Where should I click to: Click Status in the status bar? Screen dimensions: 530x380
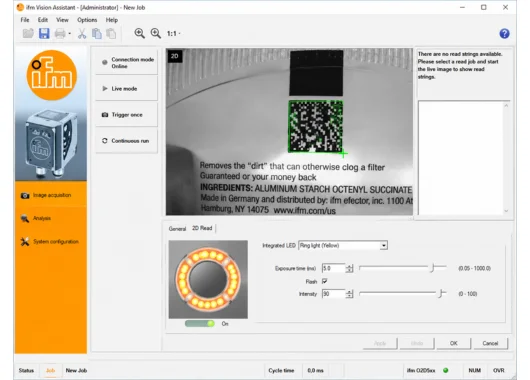26,371
